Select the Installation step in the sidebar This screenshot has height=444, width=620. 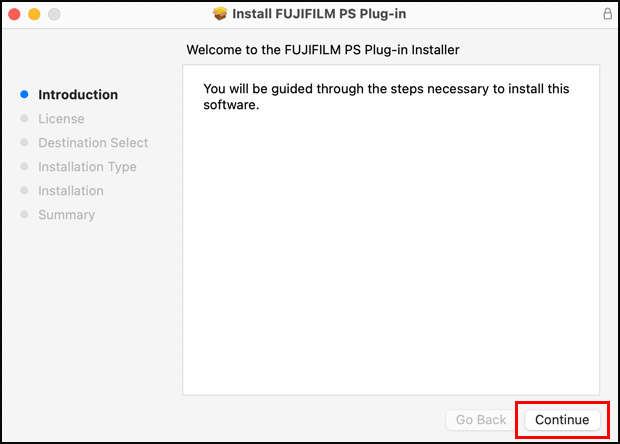pos(71,191)
